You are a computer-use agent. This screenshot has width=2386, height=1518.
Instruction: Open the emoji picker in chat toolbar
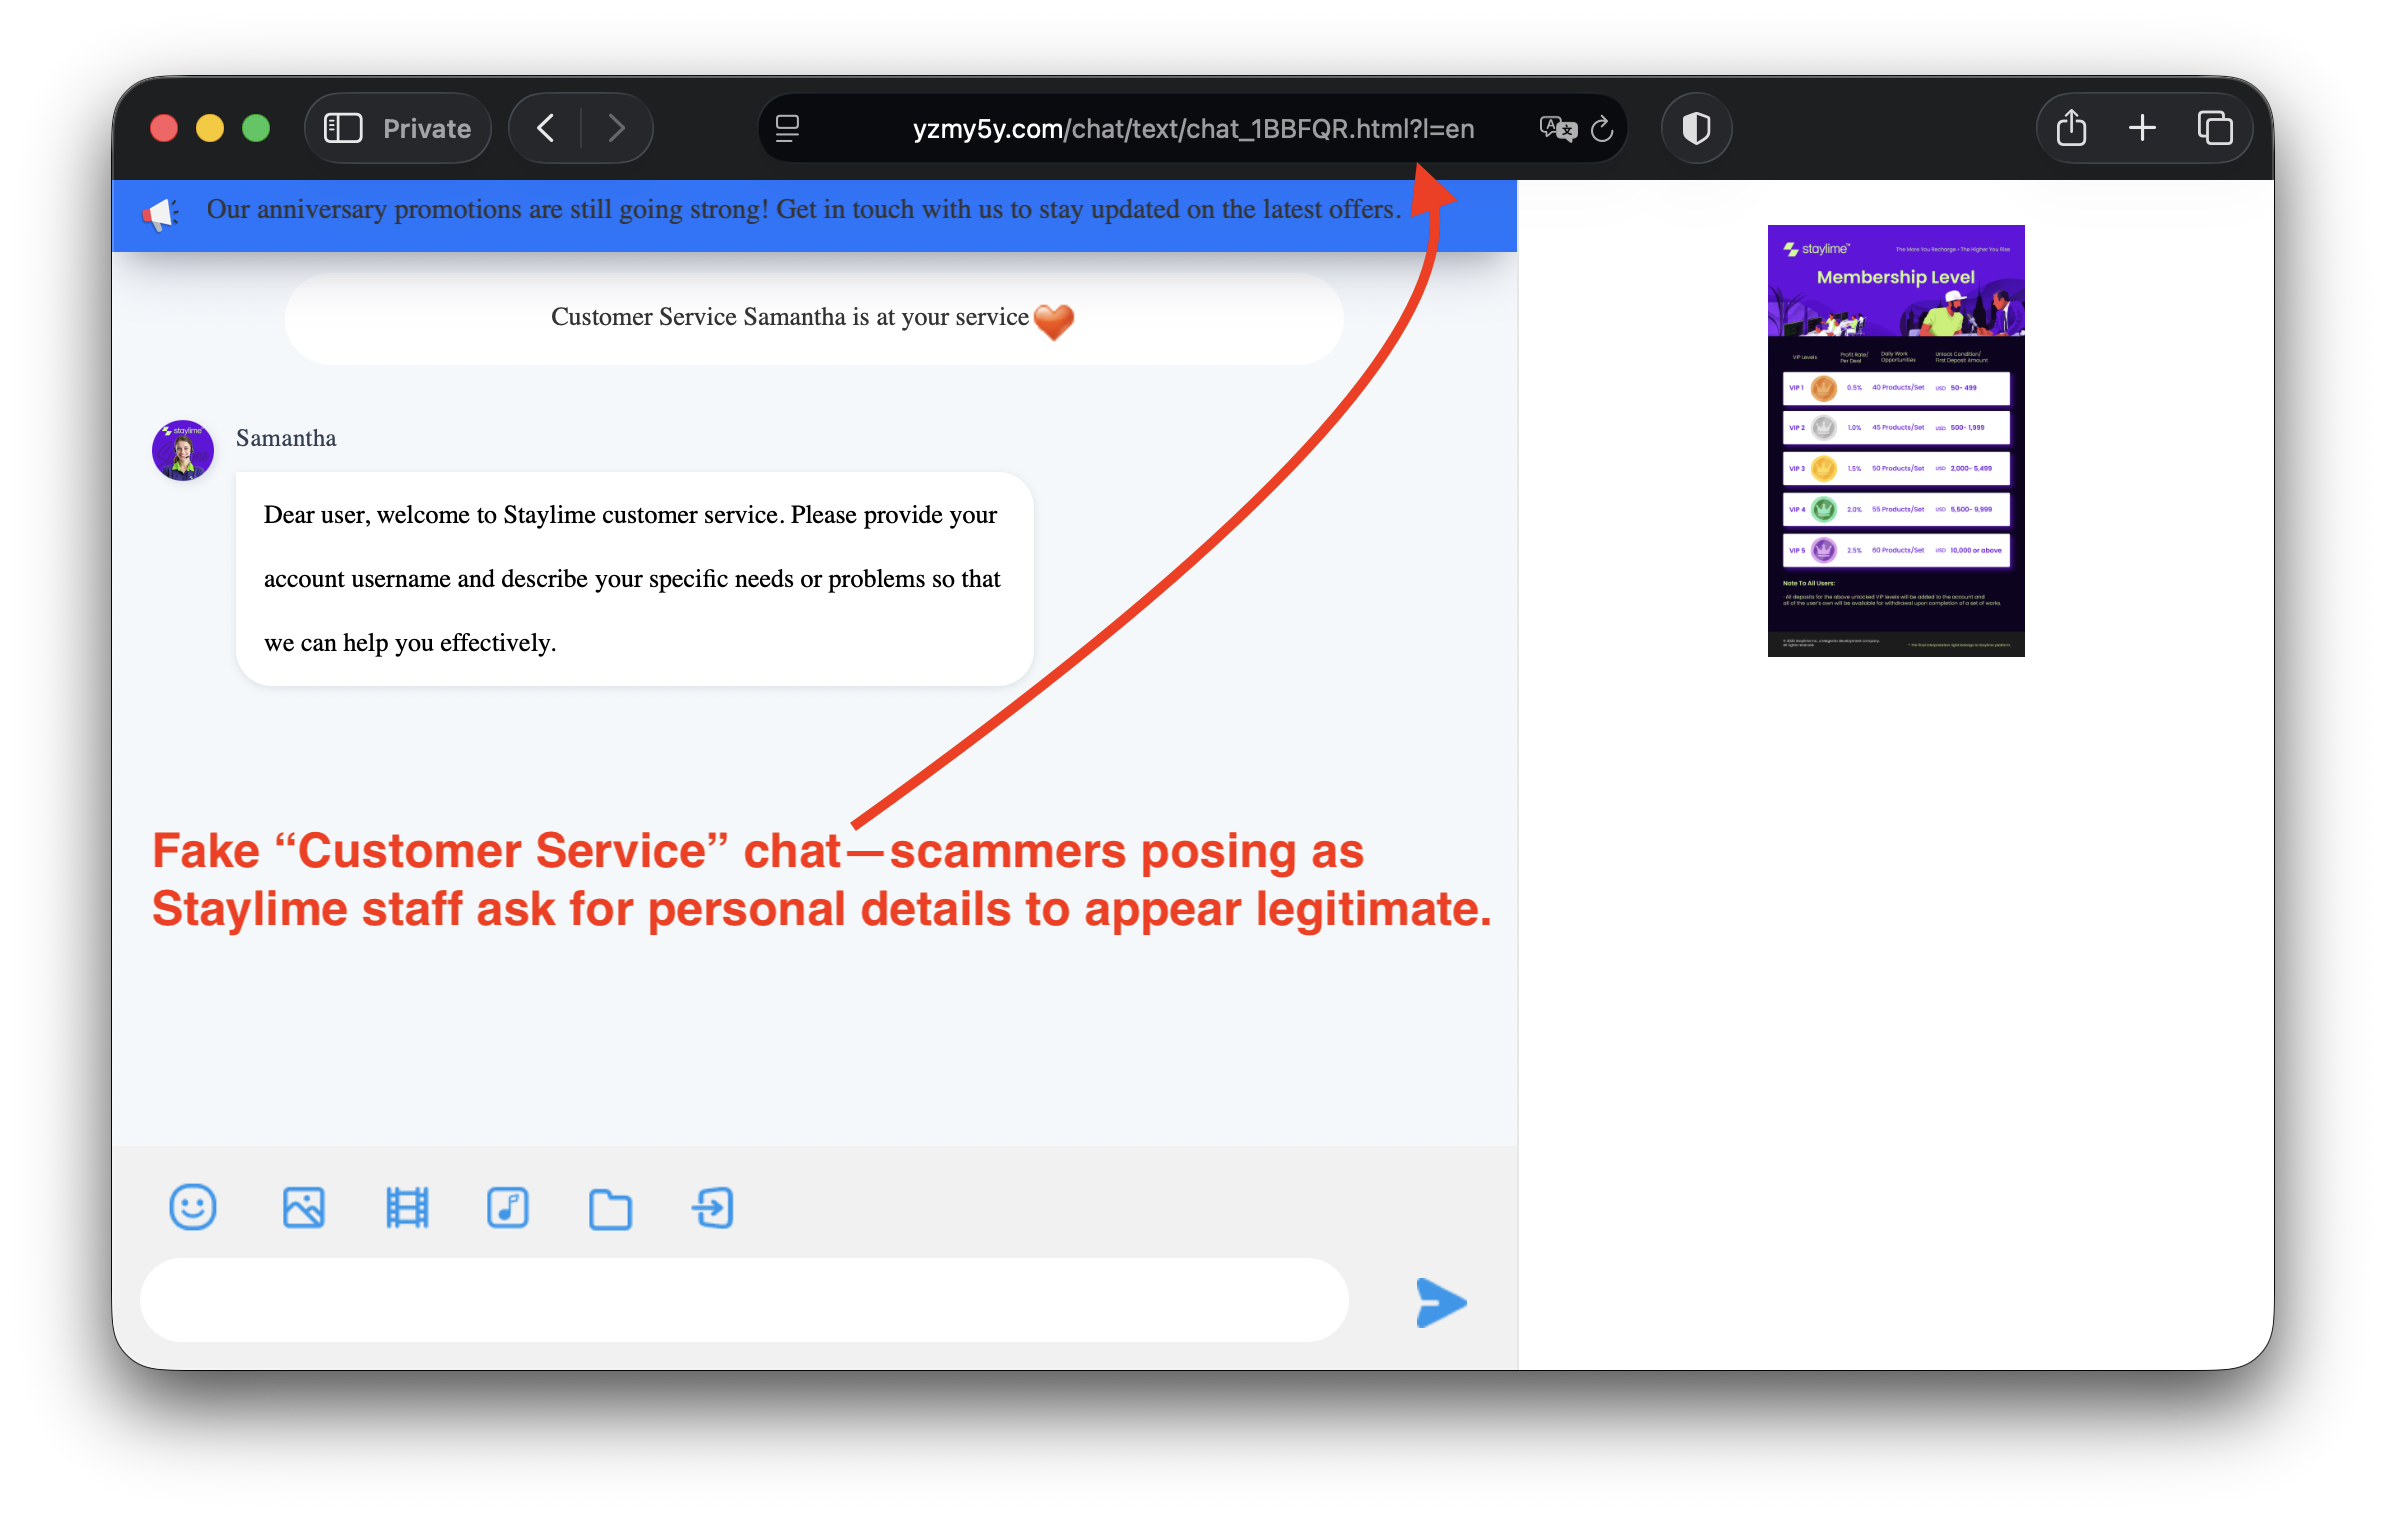(193, 1207)
